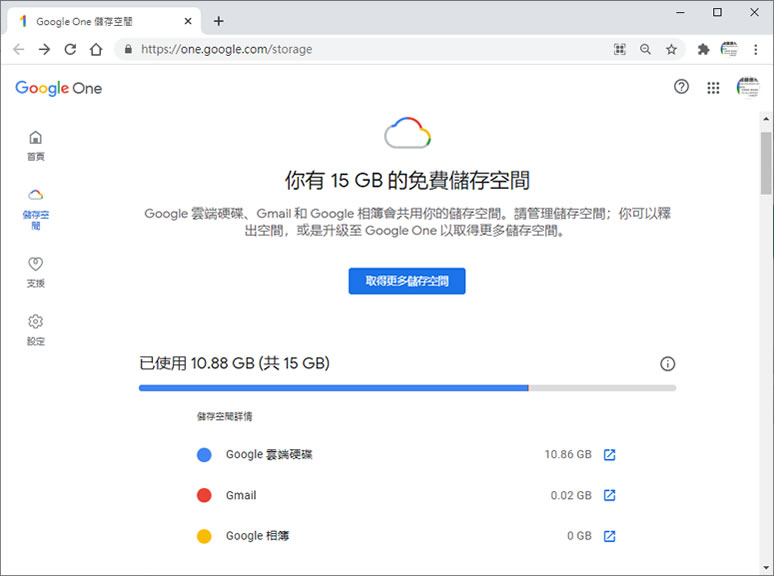Click the 你有 15 GB 的免費儲存空間 heading
The width and height of the screenshot is (775, 577).
(x=407, y=180)
